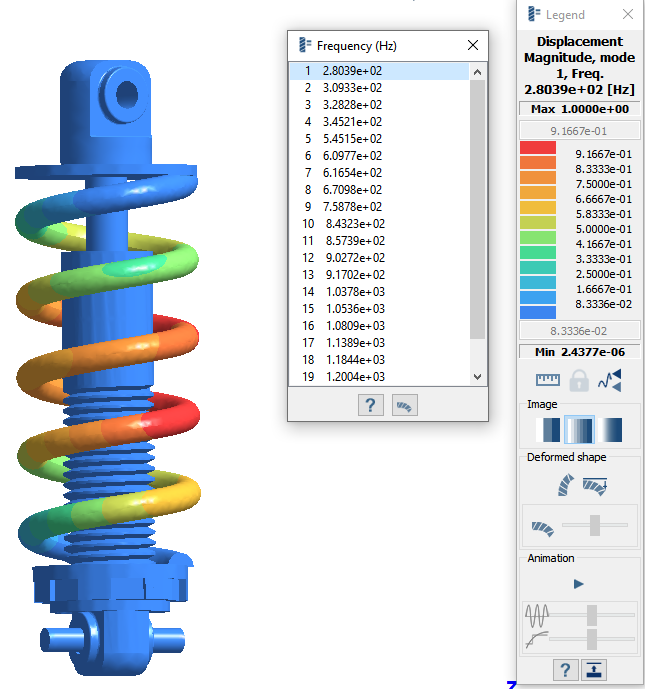Image resolution: width=645 pixels, height=689 pixels.
Task: Click the first deformed shape icon
Action: pos(564,486)
